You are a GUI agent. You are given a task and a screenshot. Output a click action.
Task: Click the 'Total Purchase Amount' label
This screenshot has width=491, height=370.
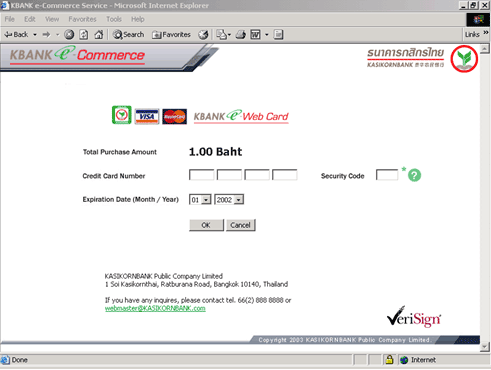pyautogui.click(x=120, y=152)
